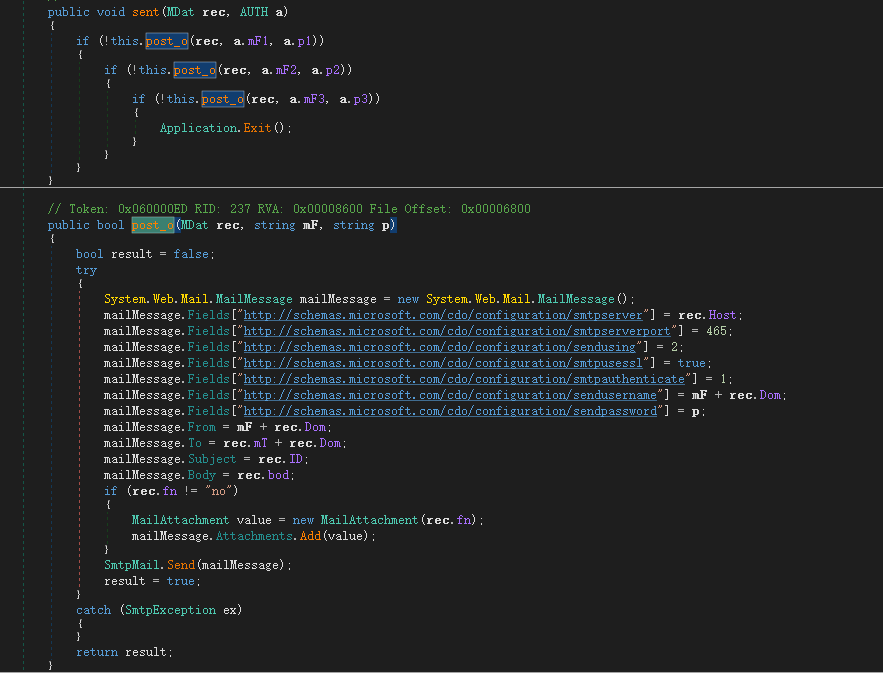Click the 'p3' field in a.p3
This screenshot has height=673, width=883.
(360, 99)
